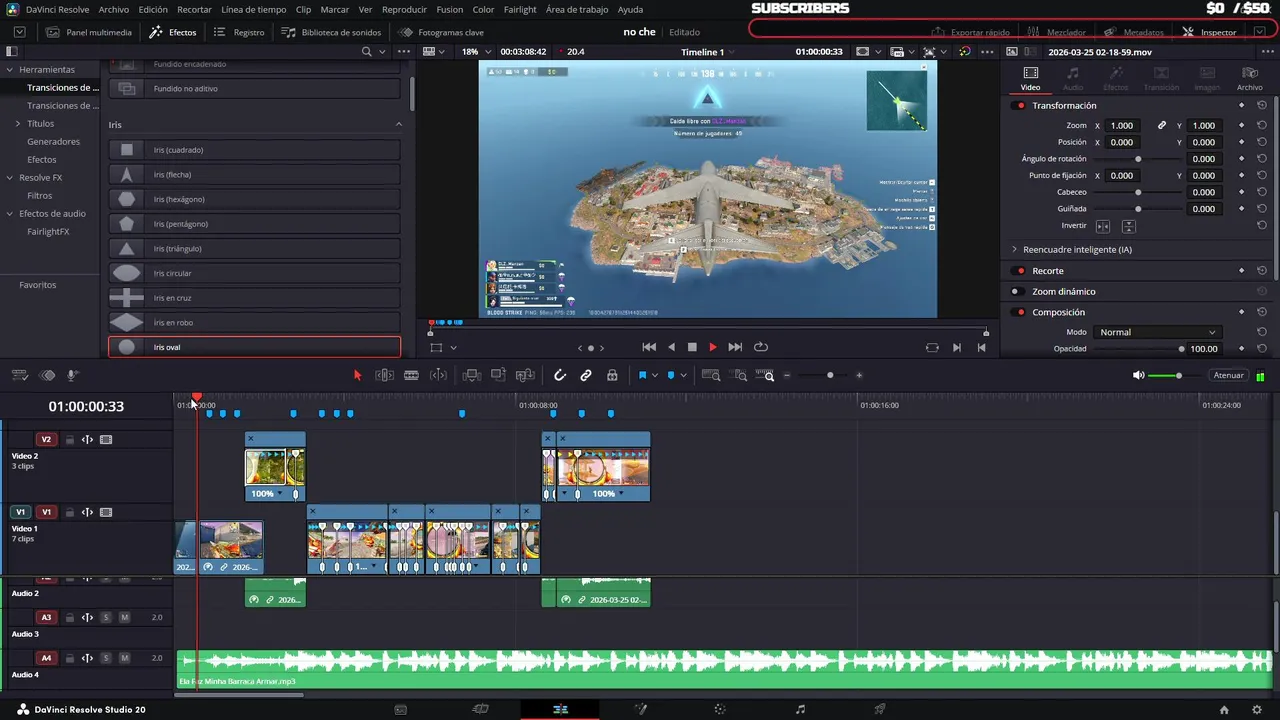Click the Atenuar button
The image size is (1280, 720).
[1228, 375]
